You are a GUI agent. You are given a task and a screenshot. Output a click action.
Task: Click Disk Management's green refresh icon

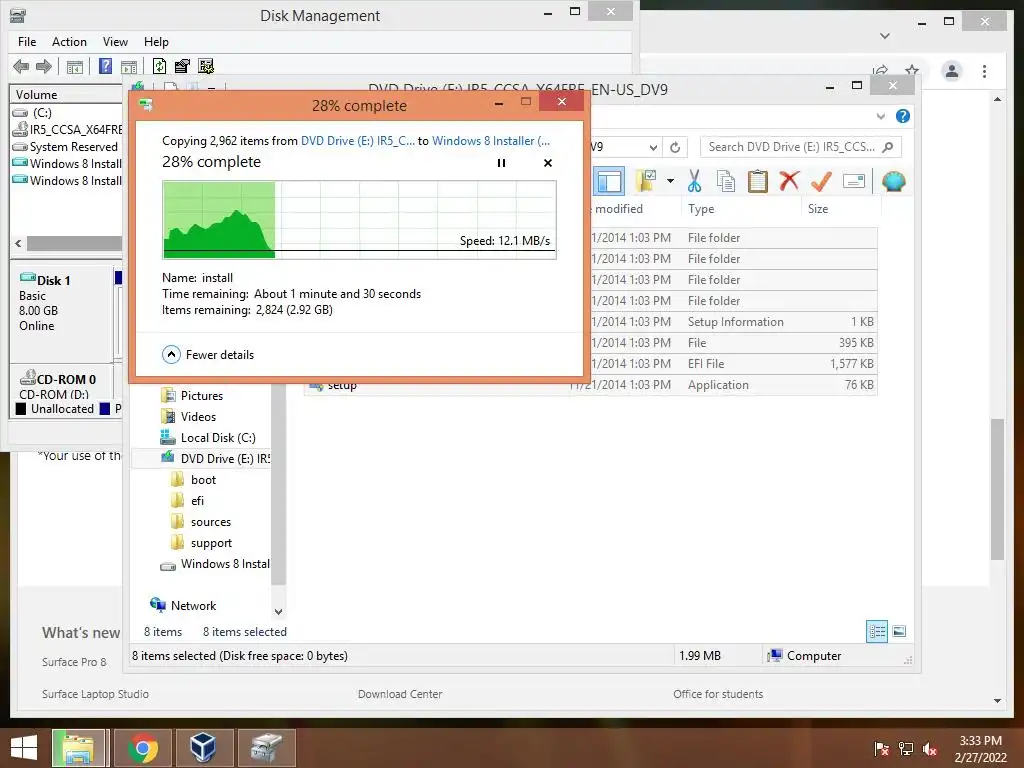(x=159, y=66)
